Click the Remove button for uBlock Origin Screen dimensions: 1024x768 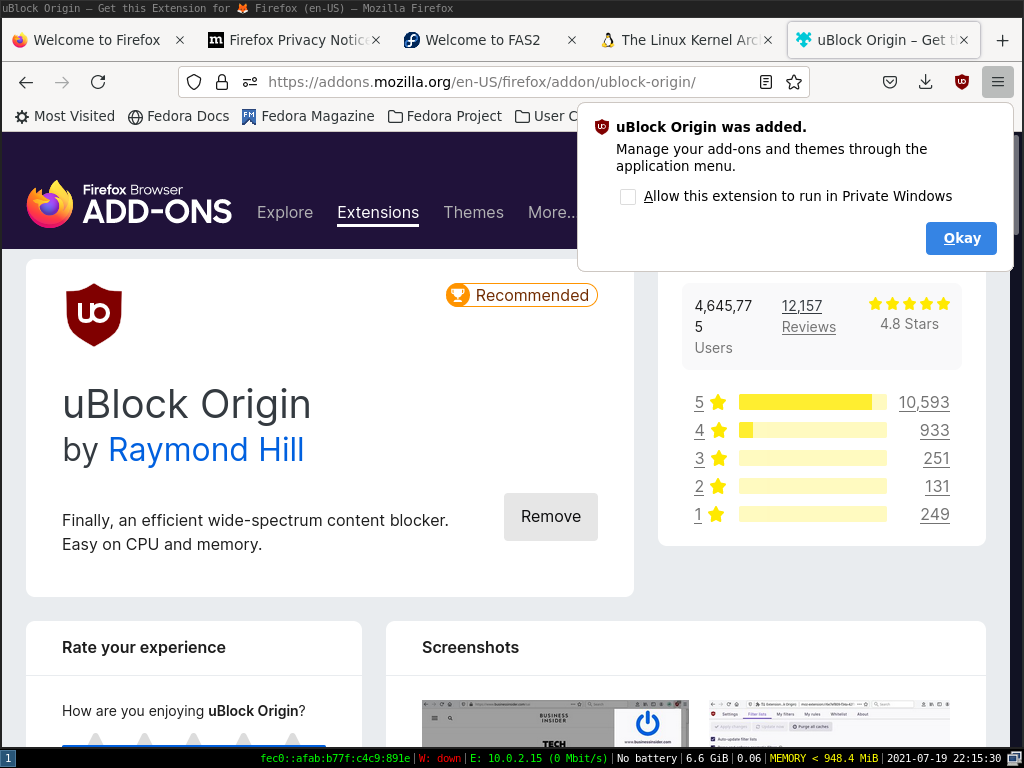tap(551, 517)
